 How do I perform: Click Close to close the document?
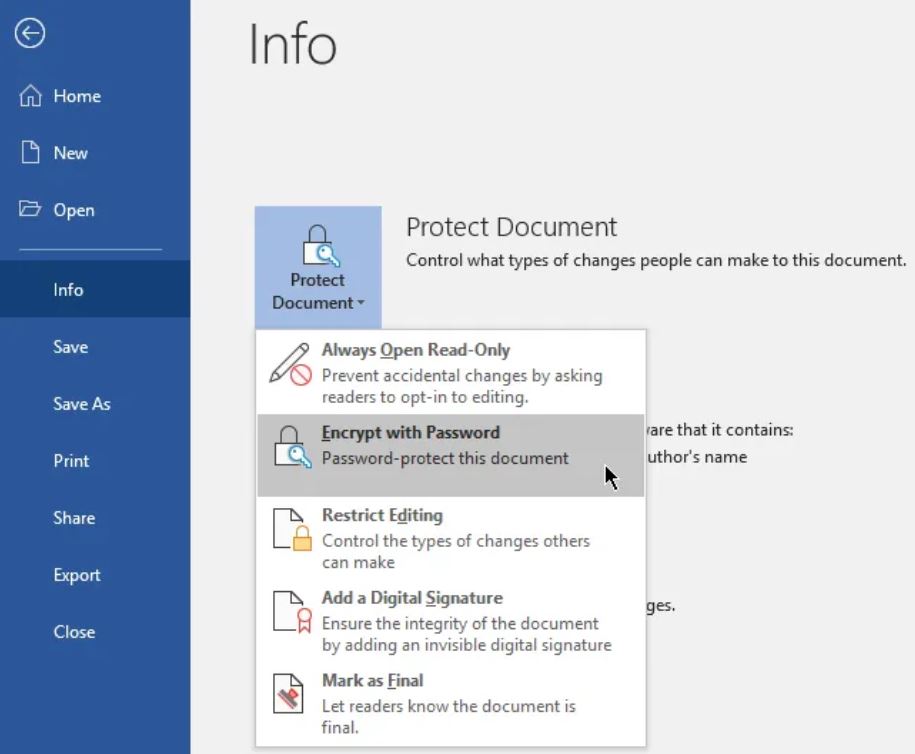click(x=74, y=632)
